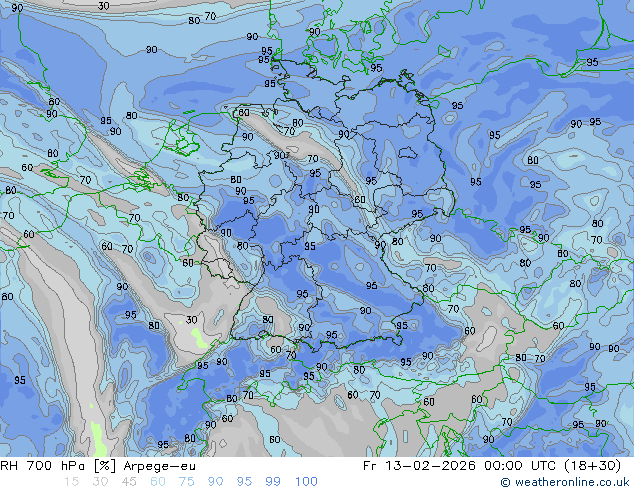Click the 'Fr 13-02-2026 00:00 UTC (18+30)' forecast time label
Image resolution: width=634 pixels, height=490 pixels.
coord(492,466)
